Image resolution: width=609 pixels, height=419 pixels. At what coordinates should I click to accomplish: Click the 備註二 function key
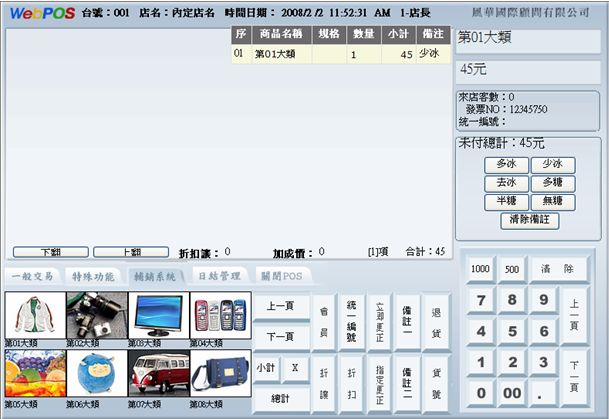coord(407,384)
